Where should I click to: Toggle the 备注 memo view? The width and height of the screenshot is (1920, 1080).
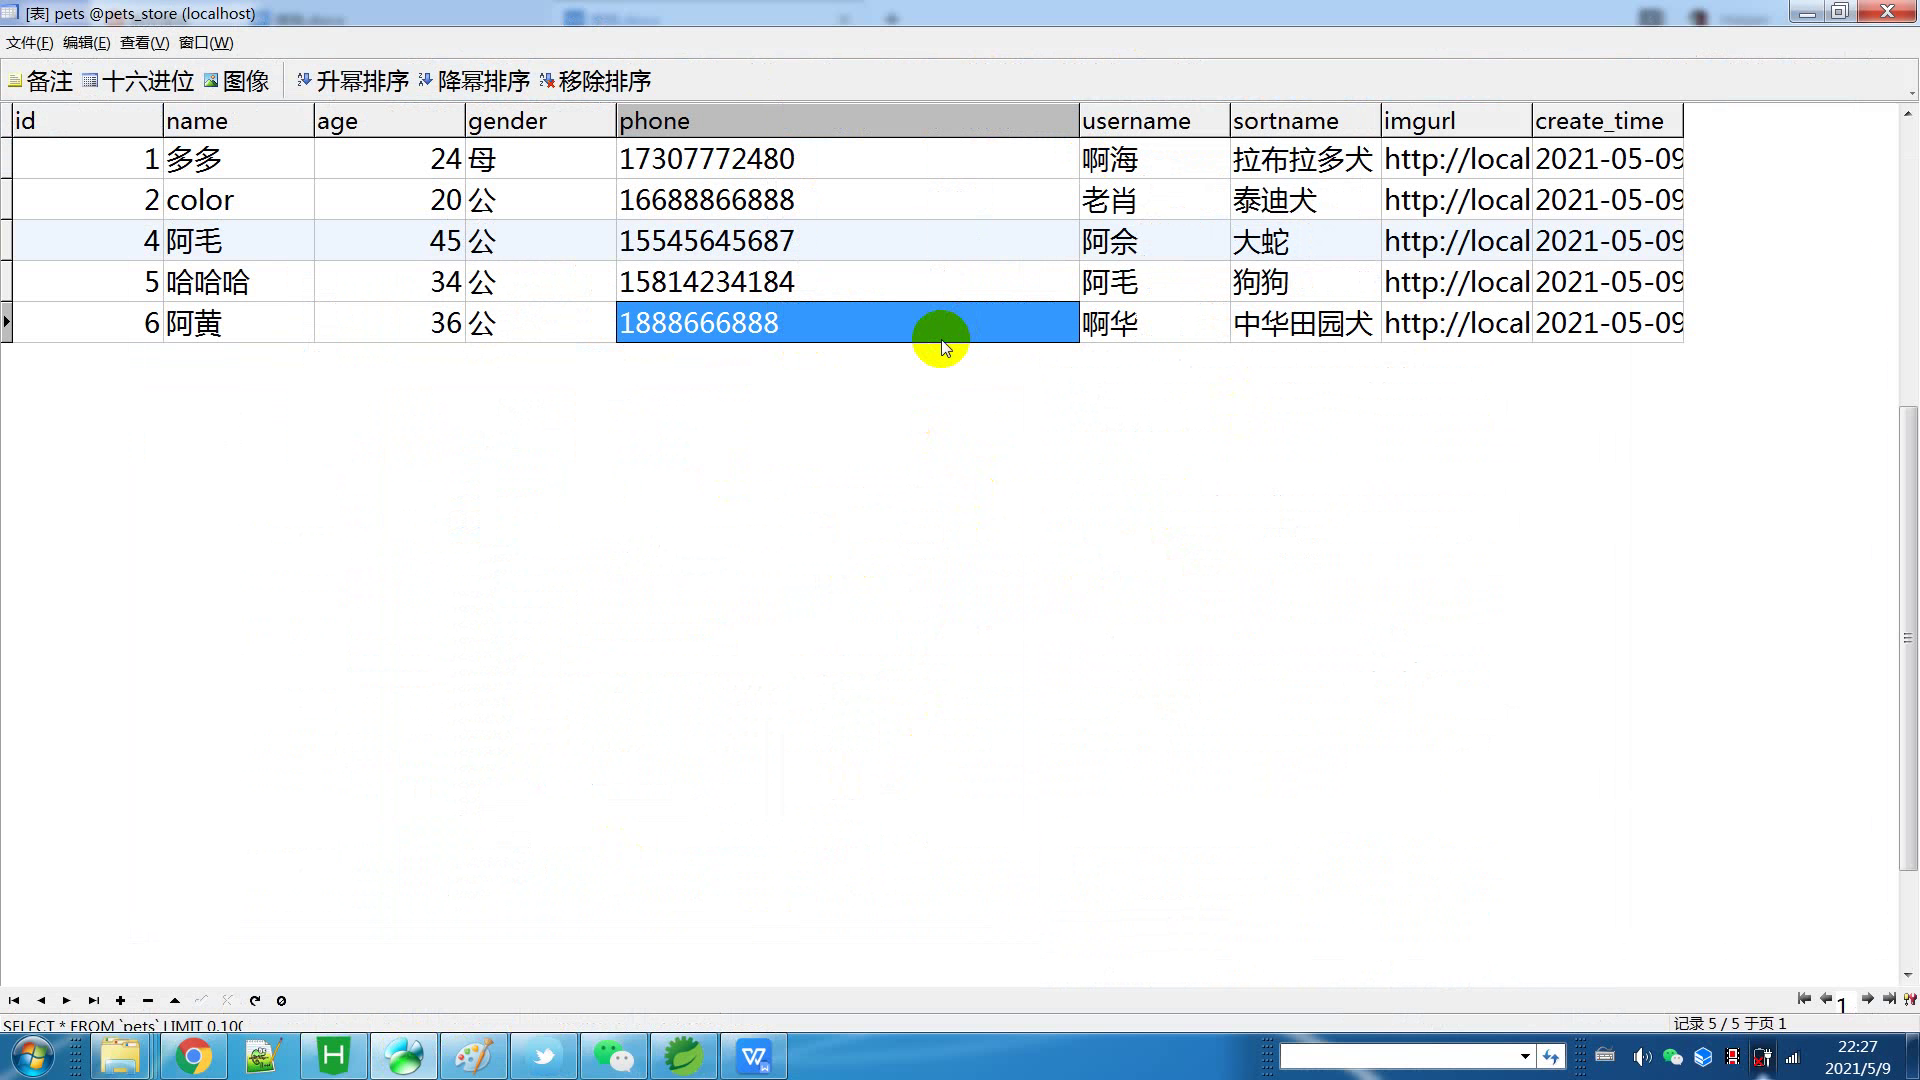[x=40, y=81]
